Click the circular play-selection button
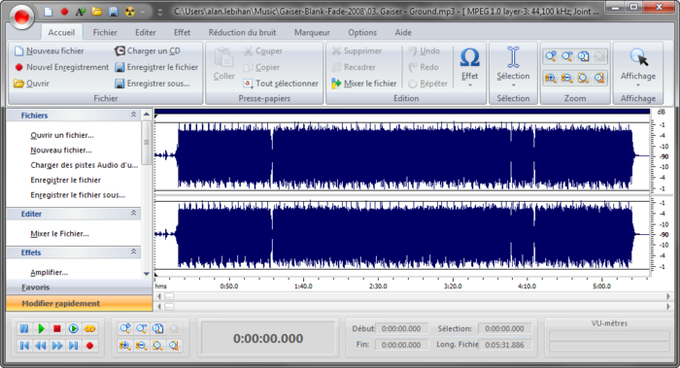Screen dimensions: 680x368 click(x=73, y=329)
